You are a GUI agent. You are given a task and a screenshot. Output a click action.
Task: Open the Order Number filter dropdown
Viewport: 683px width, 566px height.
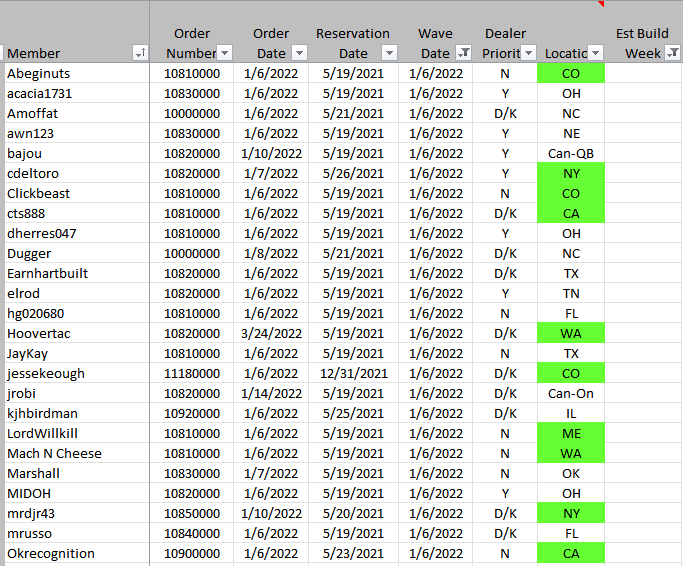[x=225, y=53]
